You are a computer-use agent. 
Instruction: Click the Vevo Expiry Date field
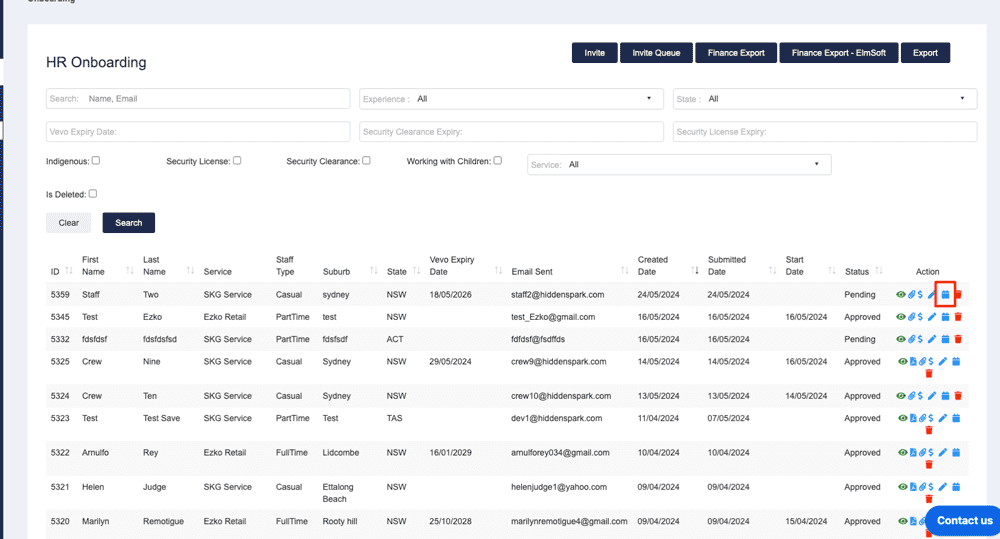(x=198, y=131)
